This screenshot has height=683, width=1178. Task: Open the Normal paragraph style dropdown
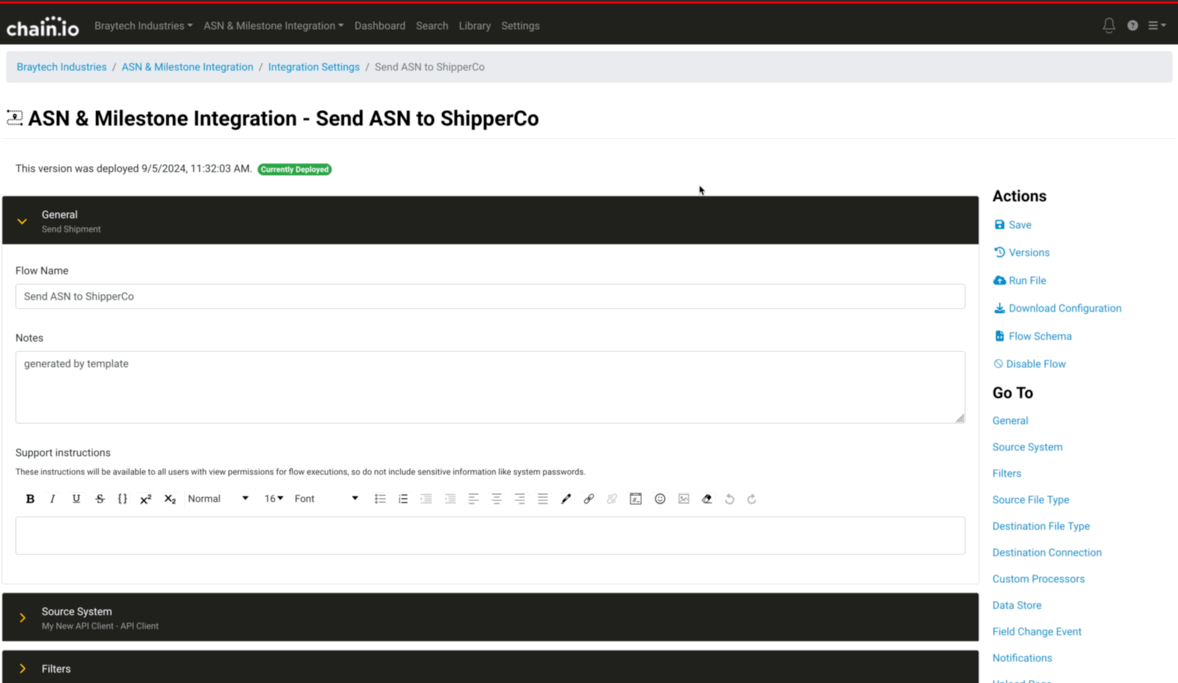pos(218,499)
